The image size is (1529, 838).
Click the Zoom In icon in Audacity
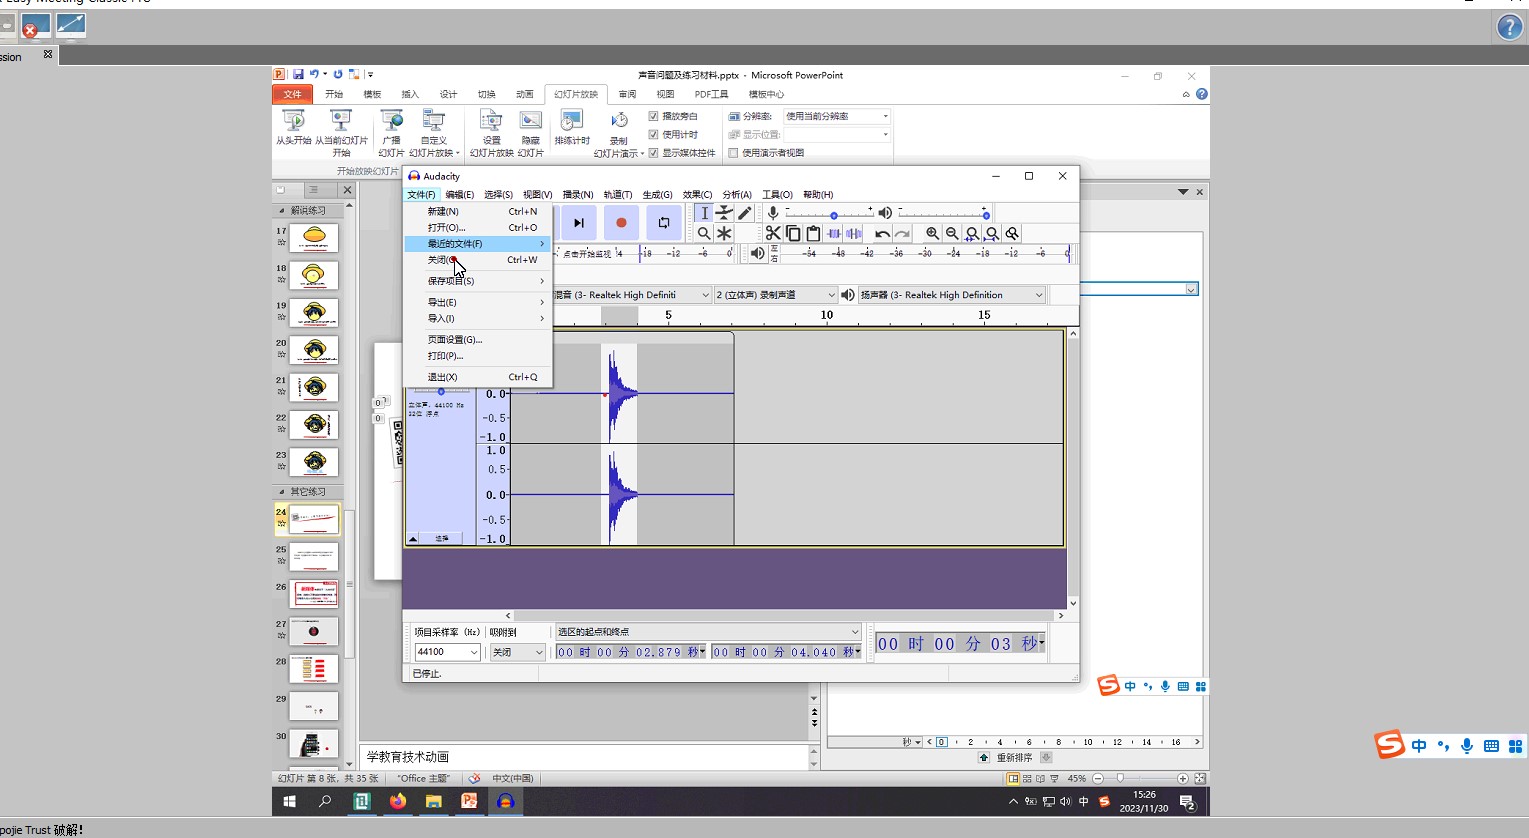(932, 233)
